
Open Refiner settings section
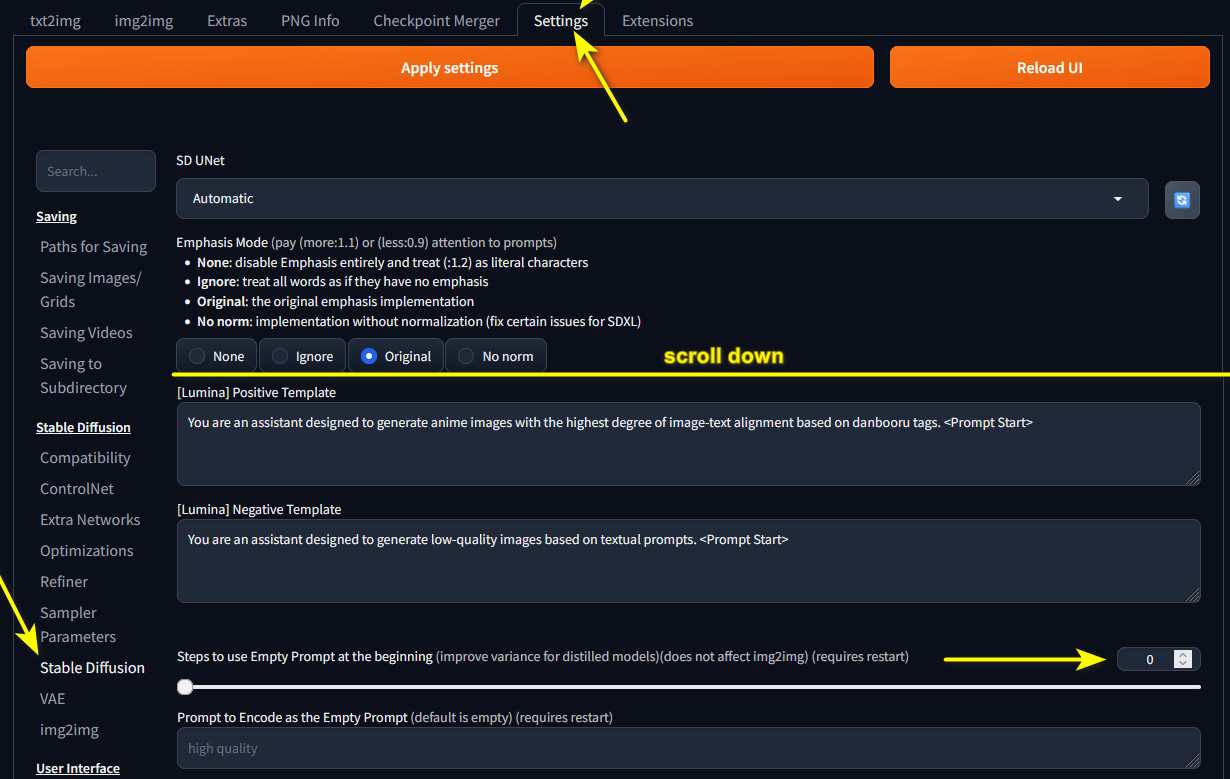point(64,582)
